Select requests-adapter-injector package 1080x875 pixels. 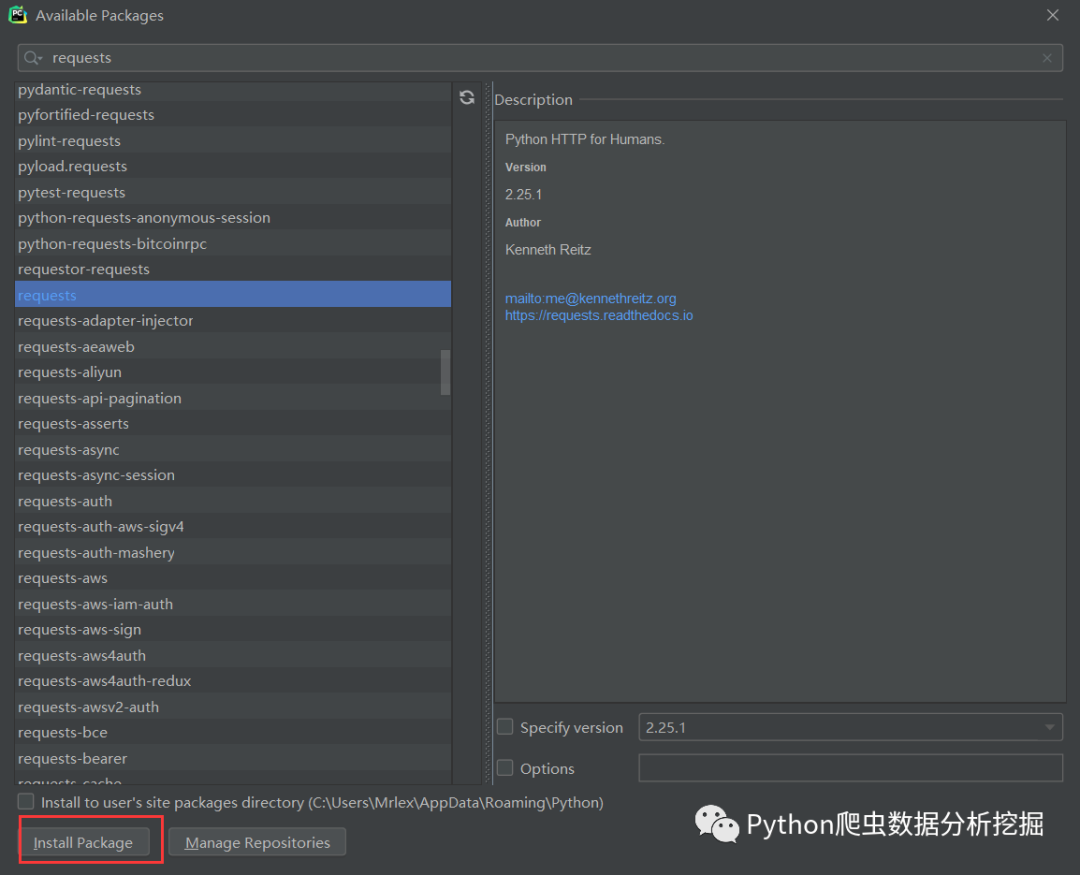(233, 320)
